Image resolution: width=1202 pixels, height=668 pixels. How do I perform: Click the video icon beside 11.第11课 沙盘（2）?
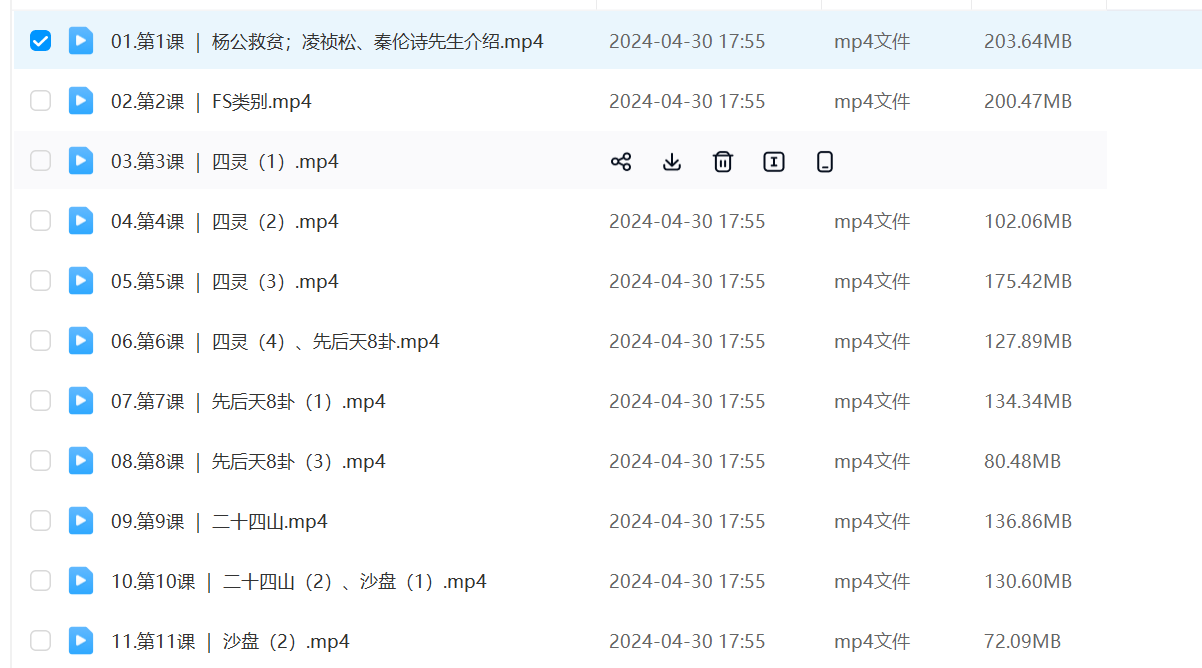pos(81,641)
